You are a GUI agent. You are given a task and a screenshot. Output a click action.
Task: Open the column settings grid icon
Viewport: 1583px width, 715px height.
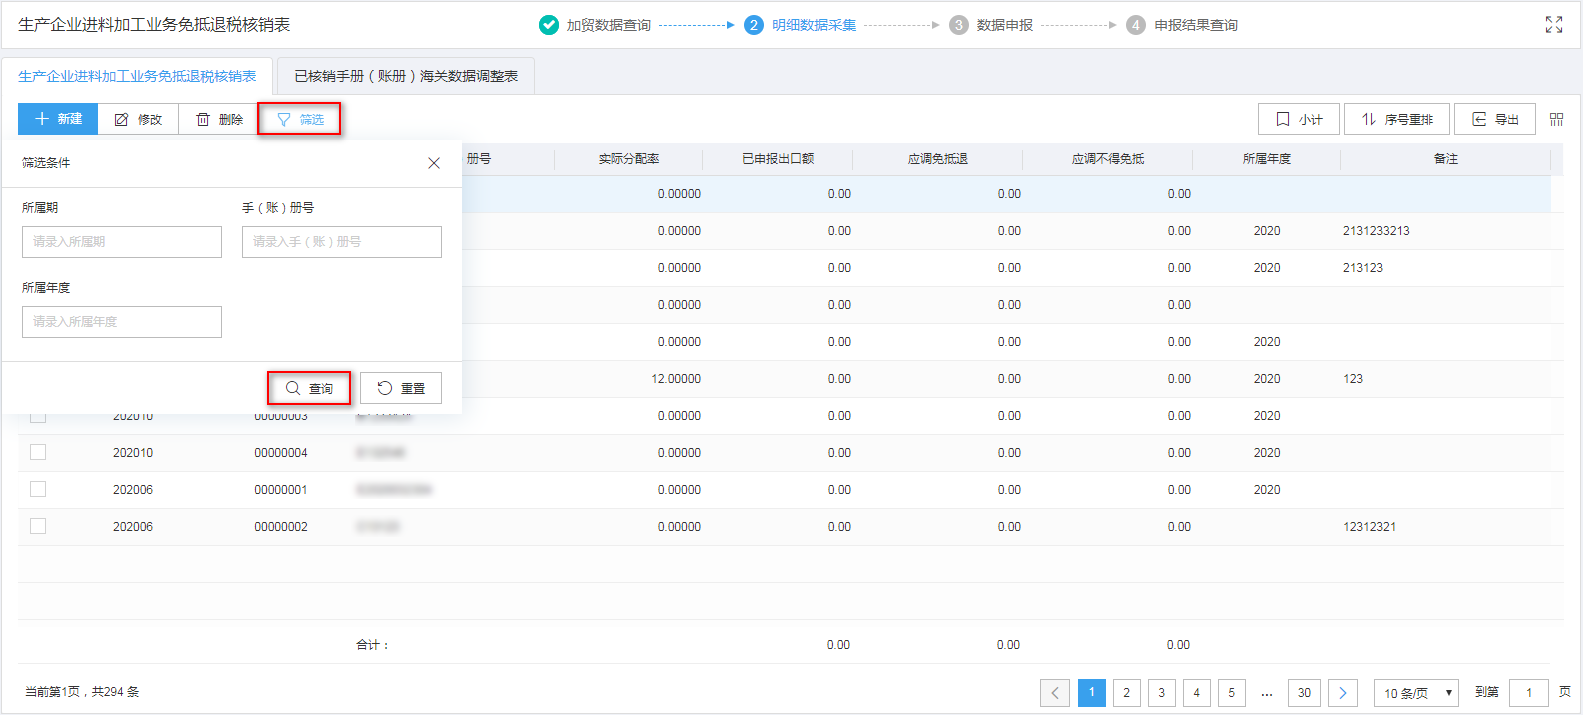coord(1556,119)
